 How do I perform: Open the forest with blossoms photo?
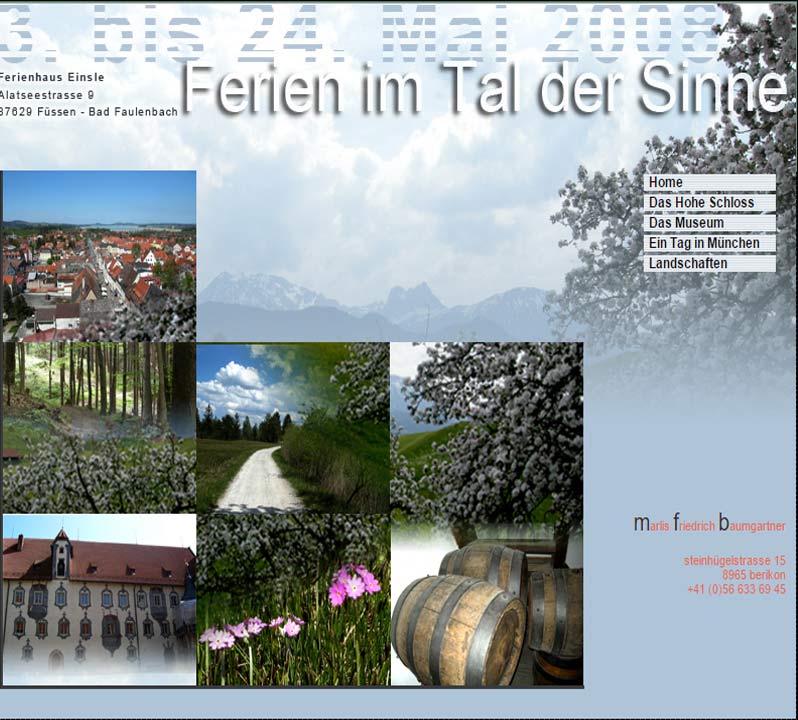pos(99,428)
